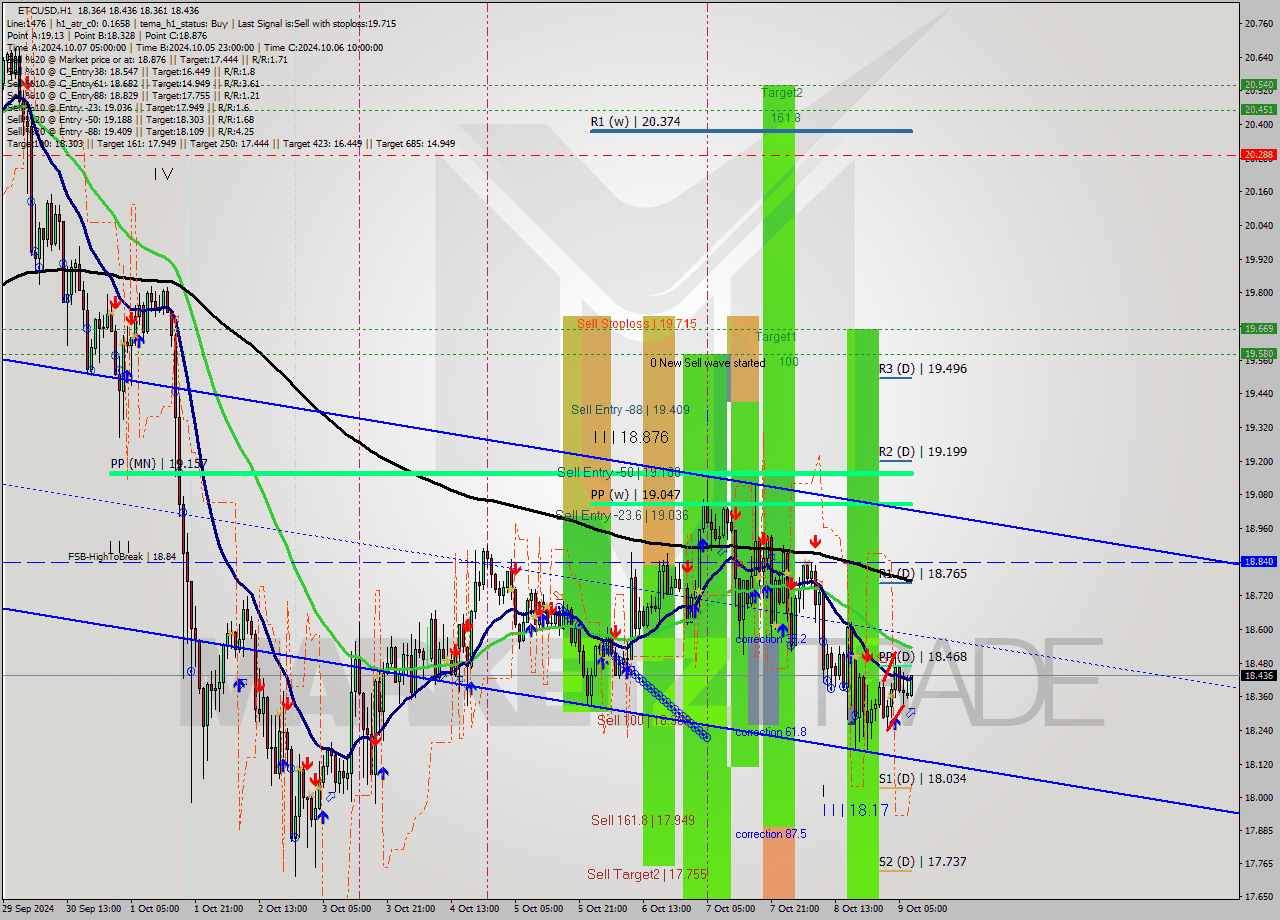The width and height of the screenshot is (1280, 920).
Task: Click the 3 Oct 05:00 time label
Action: click(x=345, y=909)
